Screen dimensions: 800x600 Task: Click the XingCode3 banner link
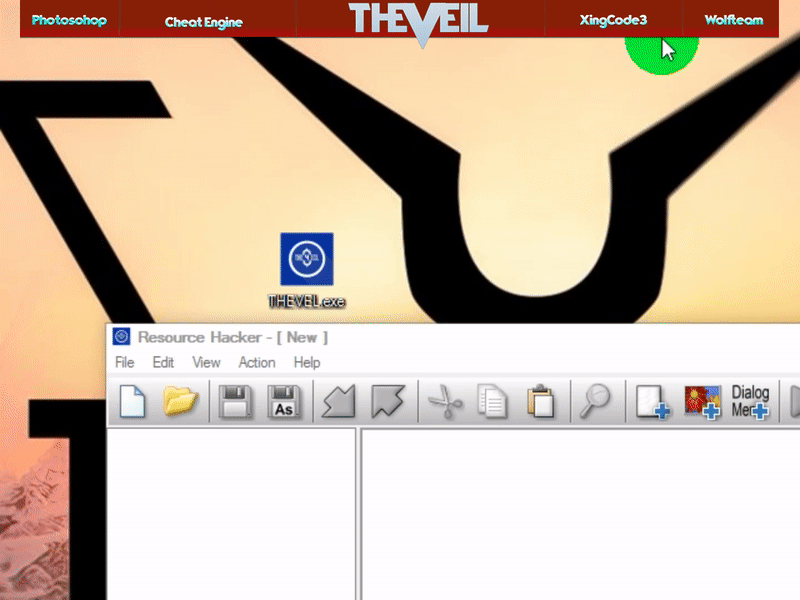[x=613, y=20]
